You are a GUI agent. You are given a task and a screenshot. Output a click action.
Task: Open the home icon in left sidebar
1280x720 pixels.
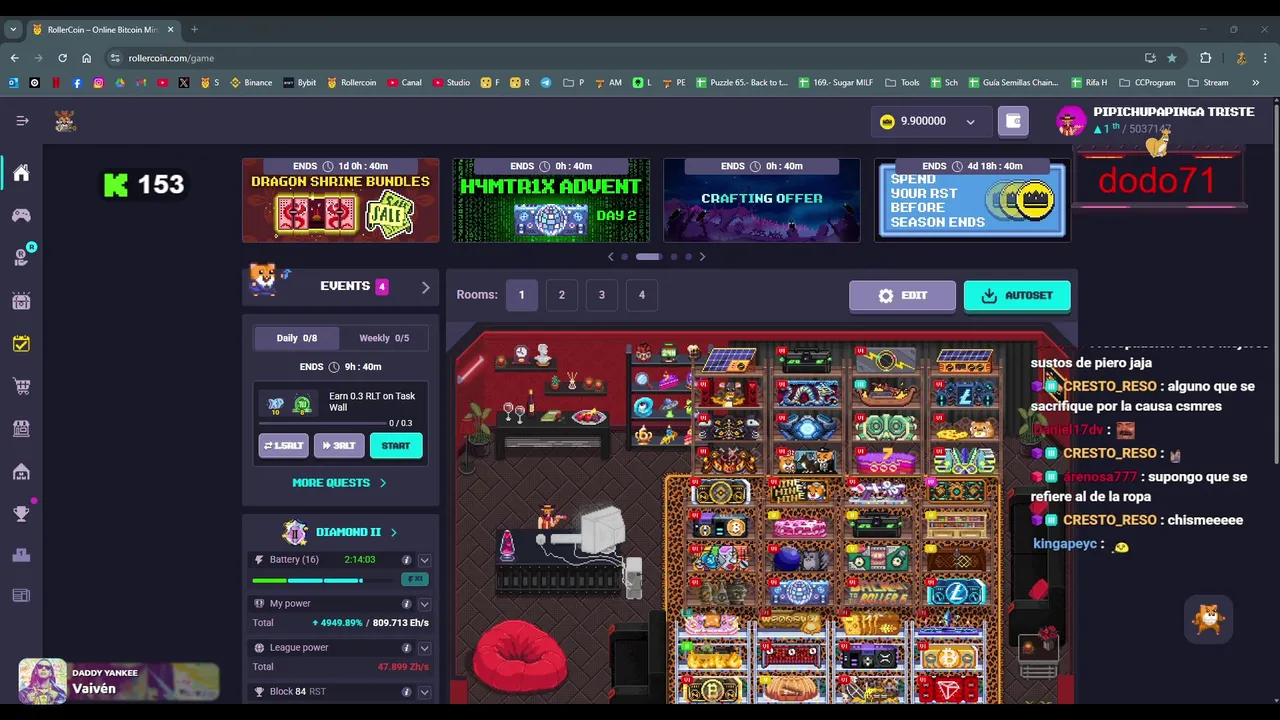coord(21,173)
